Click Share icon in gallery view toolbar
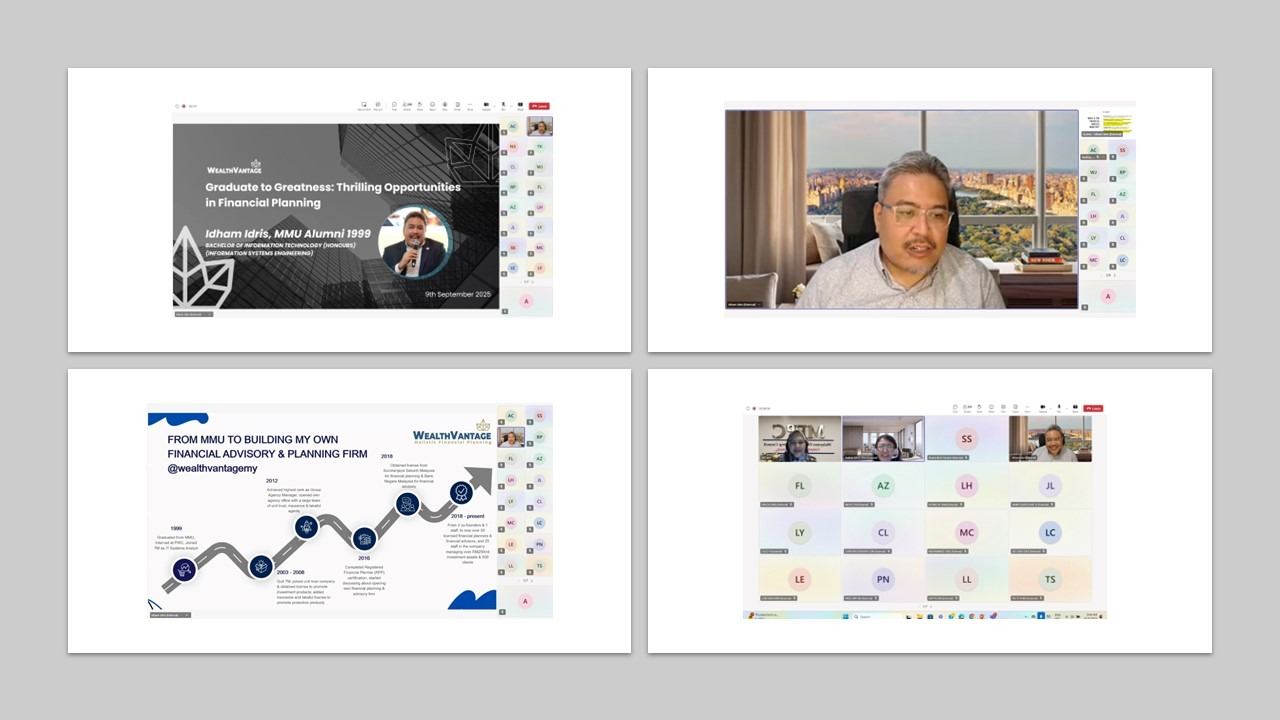Viewport: 1280px width, 720px height. (x=1075, y=408)
